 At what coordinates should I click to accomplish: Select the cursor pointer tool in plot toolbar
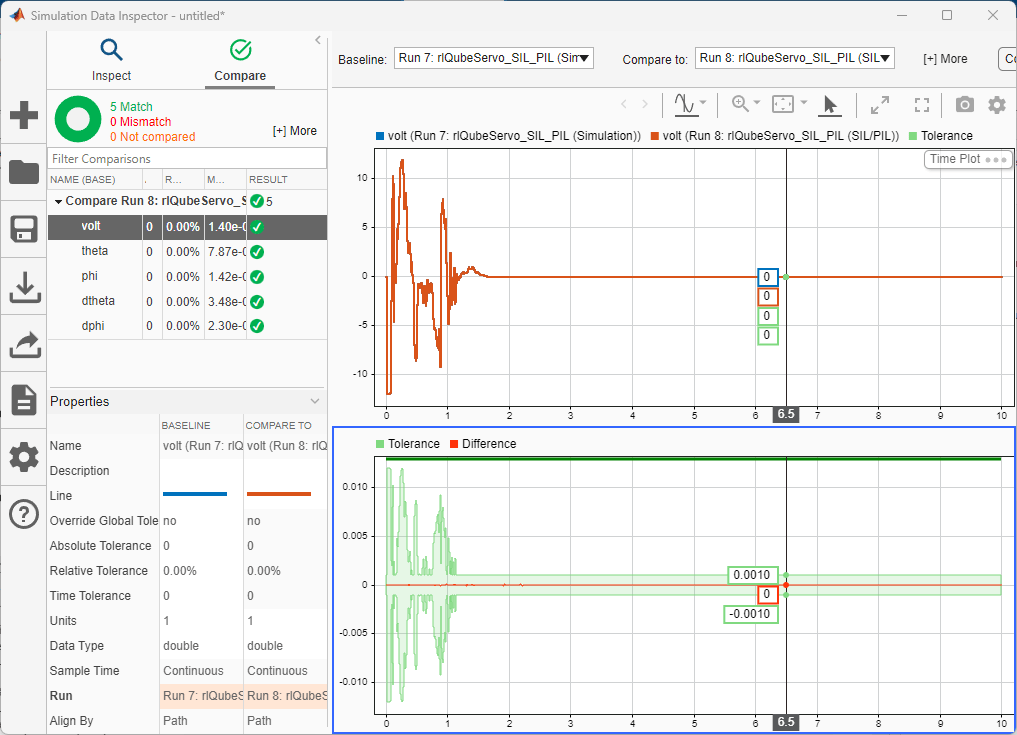click(830, 104)
